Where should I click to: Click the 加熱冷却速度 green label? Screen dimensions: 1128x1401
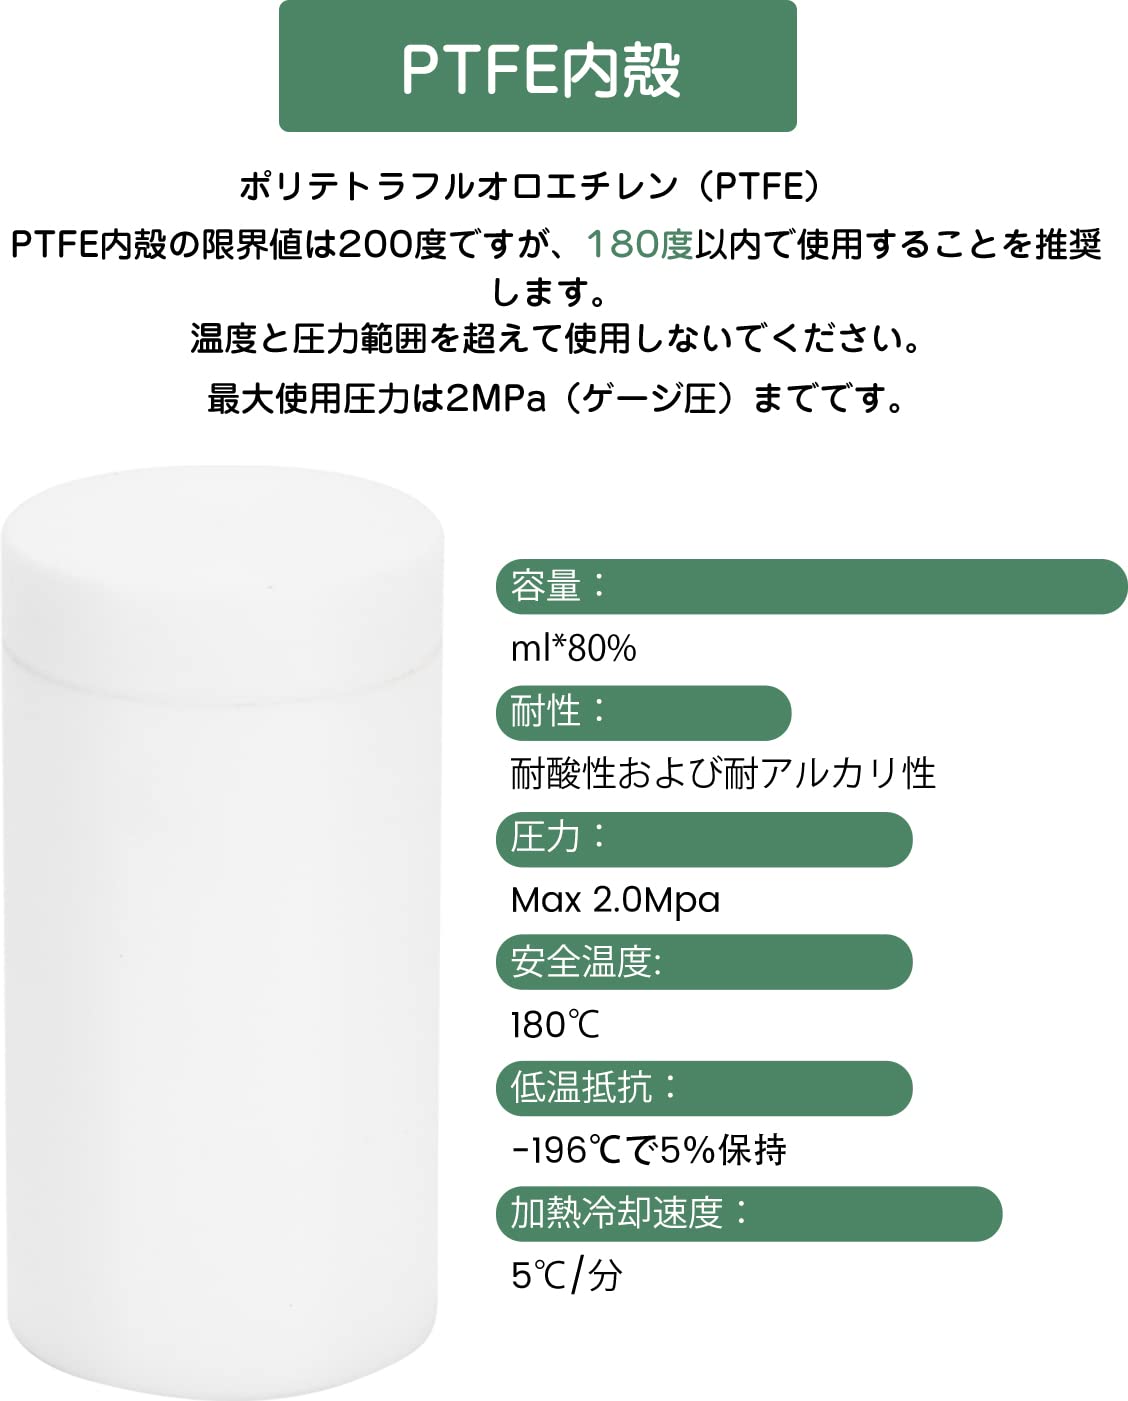pyautogui.click(x=749, y=1214)
